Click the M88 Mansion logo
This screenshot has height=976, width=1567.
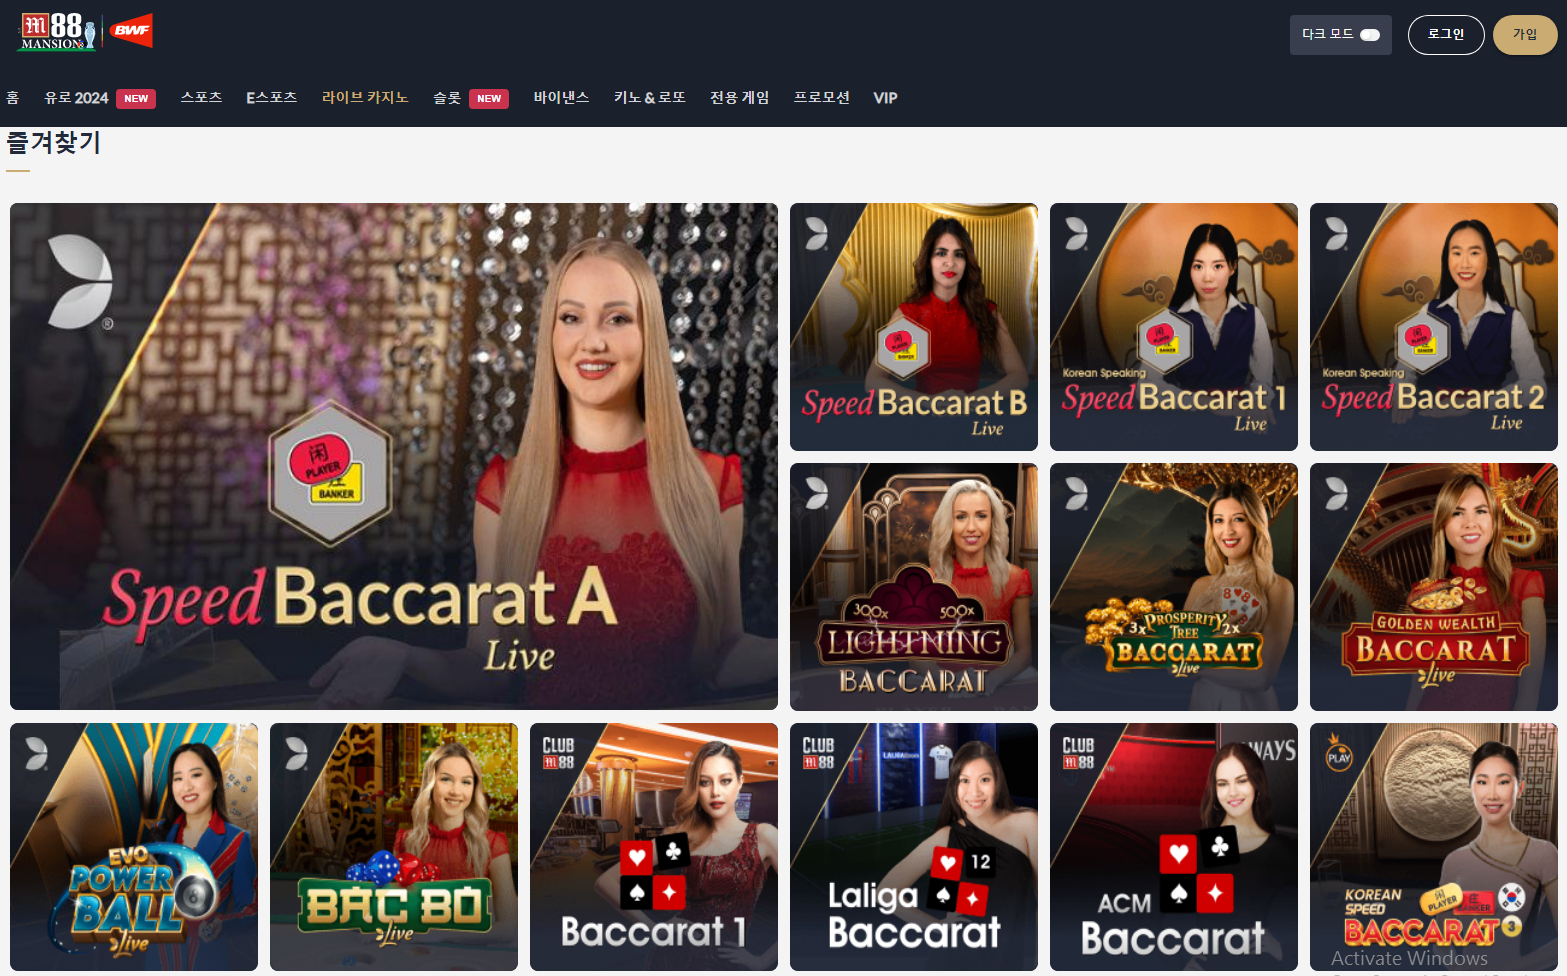click(58, 31)
